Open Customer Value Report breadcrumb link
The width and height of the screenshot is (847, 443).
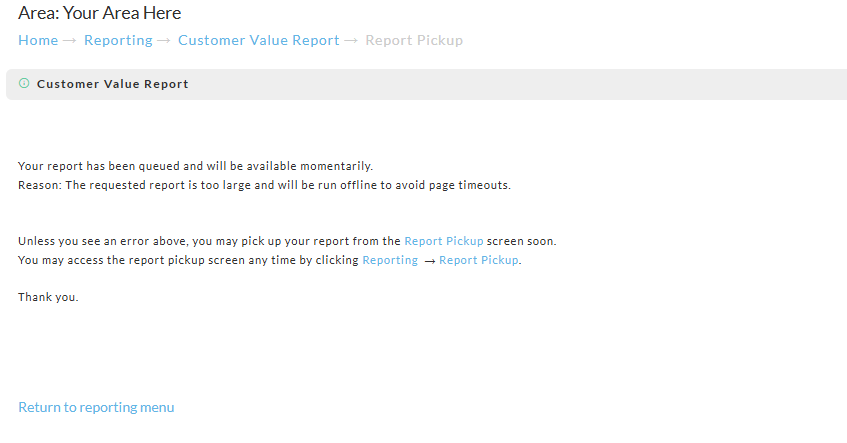pos(259,41)
